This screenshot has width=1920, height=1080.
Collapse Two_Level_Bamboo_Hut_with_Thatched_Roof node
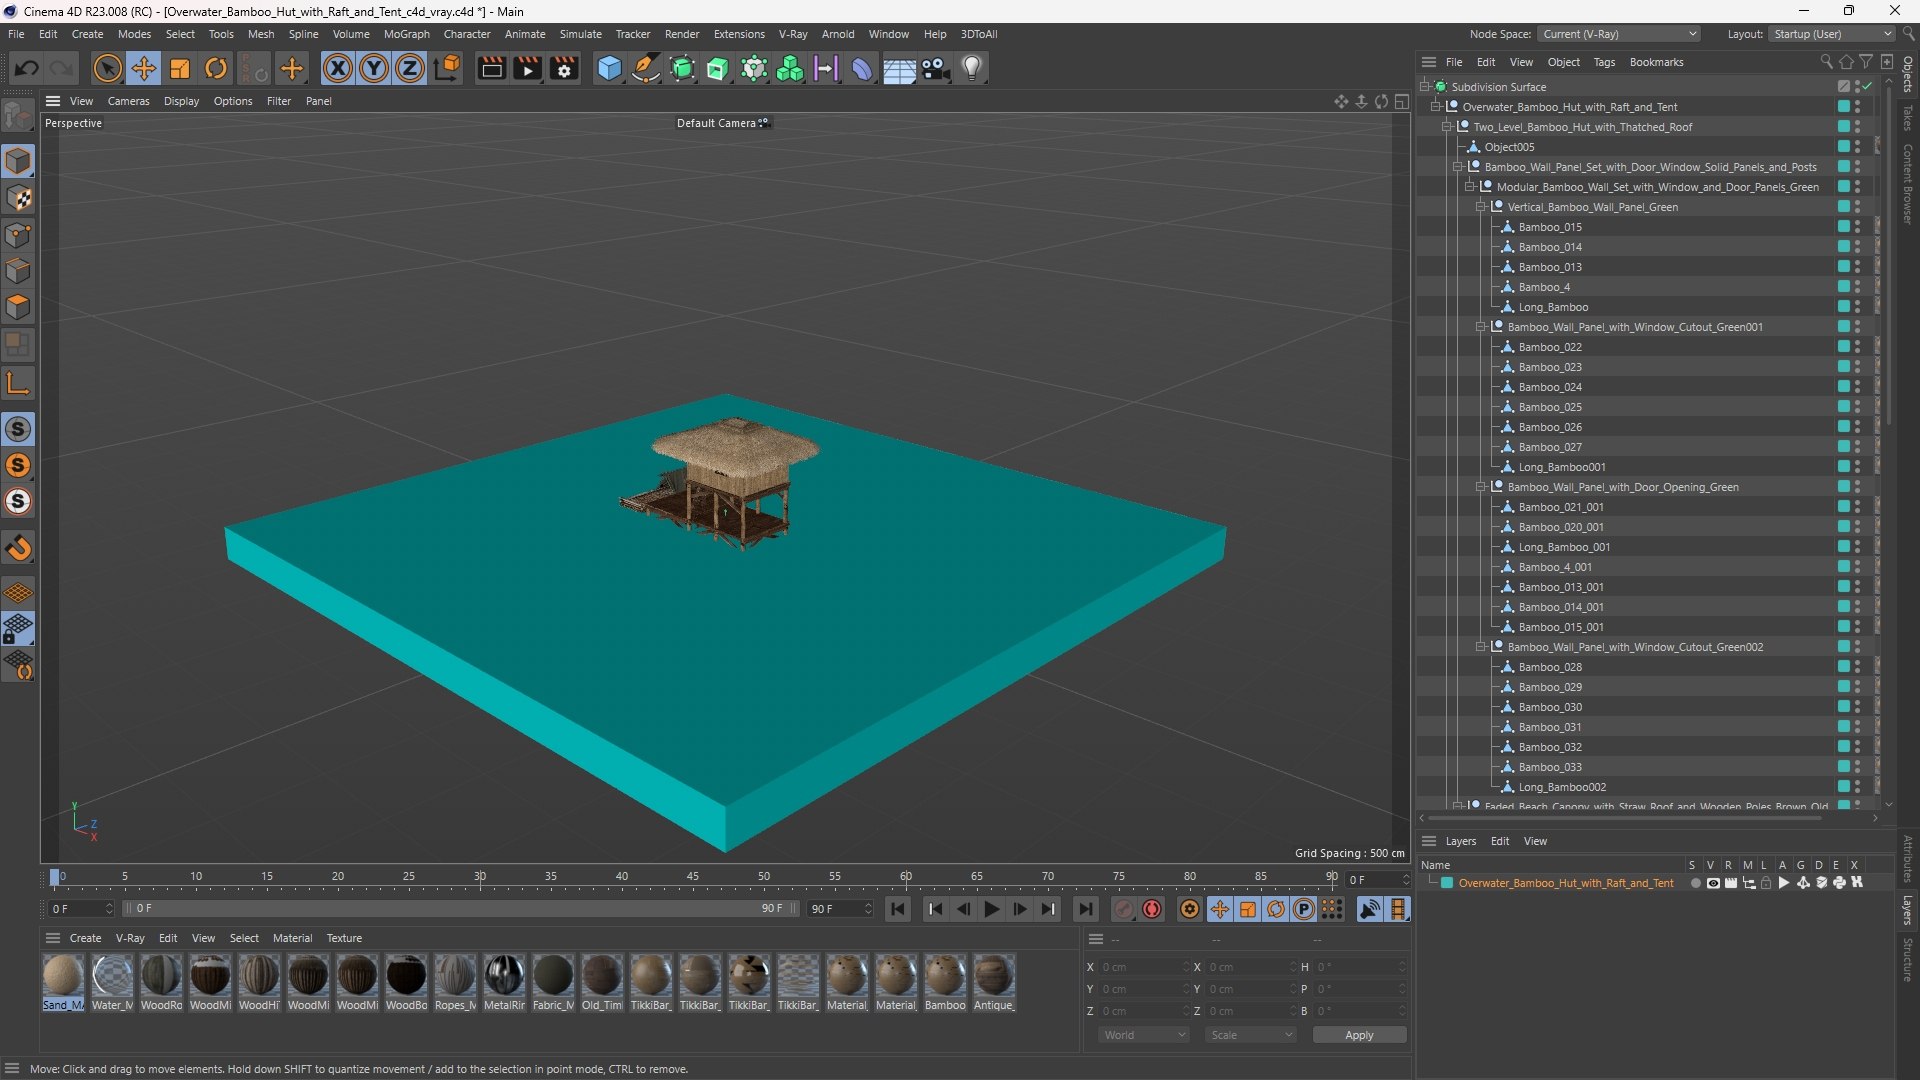tap(1446, 127)
